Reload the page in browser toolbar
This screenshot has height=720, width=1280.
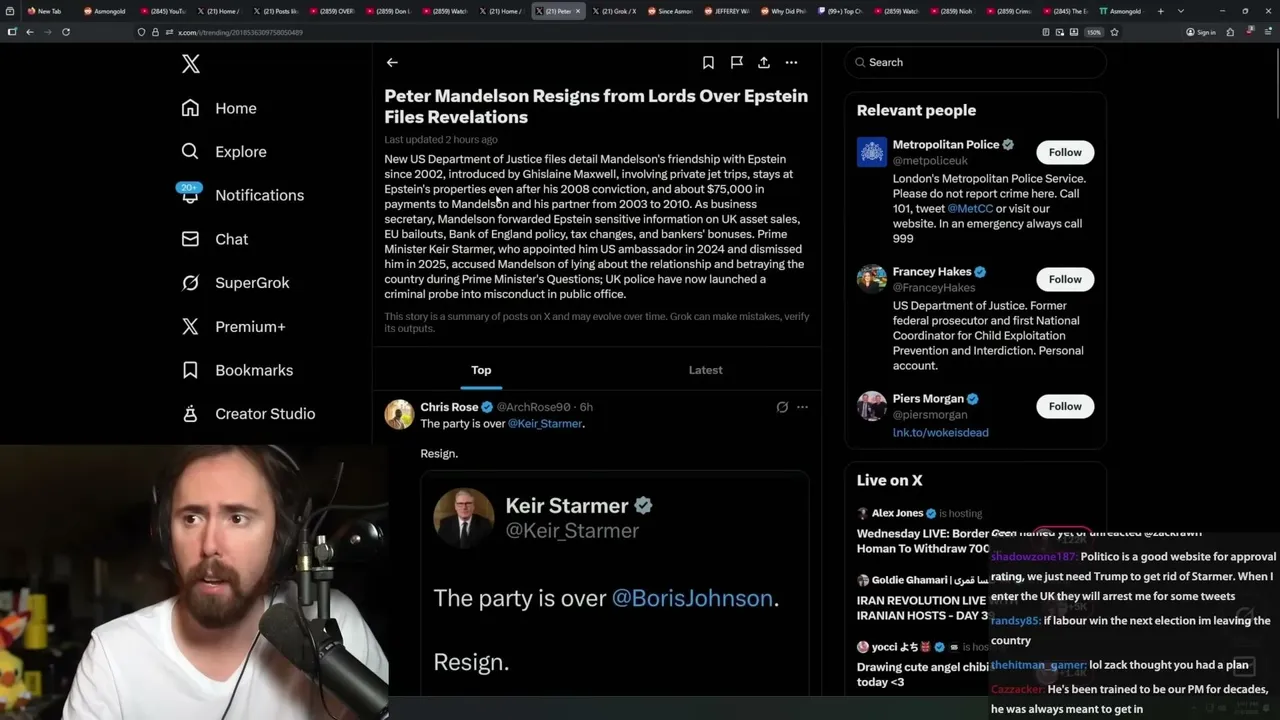click(66, 32)
